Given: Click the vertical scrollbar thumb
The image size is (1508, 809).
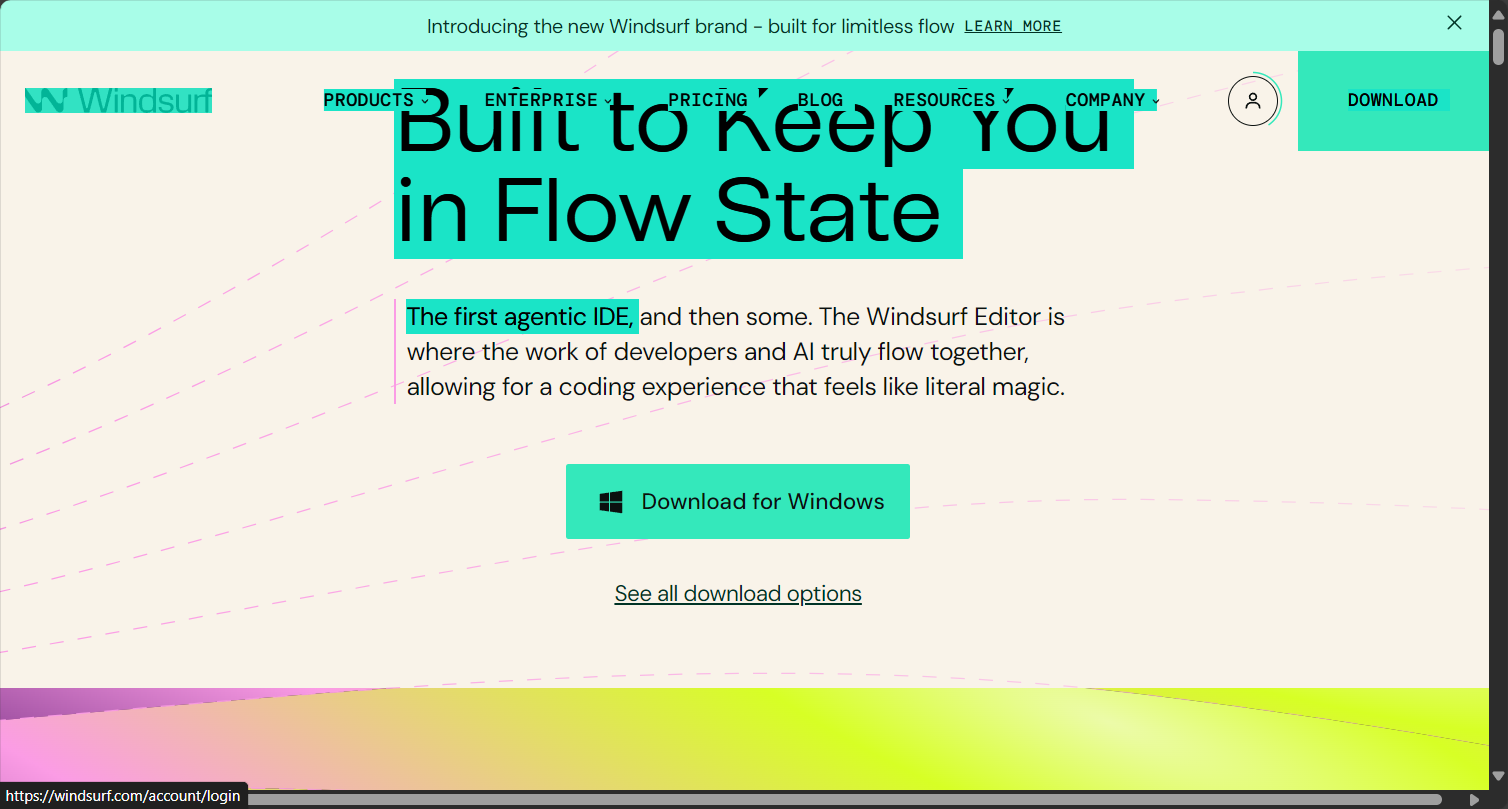Looking at the screenshot, I should point(1498,47).
